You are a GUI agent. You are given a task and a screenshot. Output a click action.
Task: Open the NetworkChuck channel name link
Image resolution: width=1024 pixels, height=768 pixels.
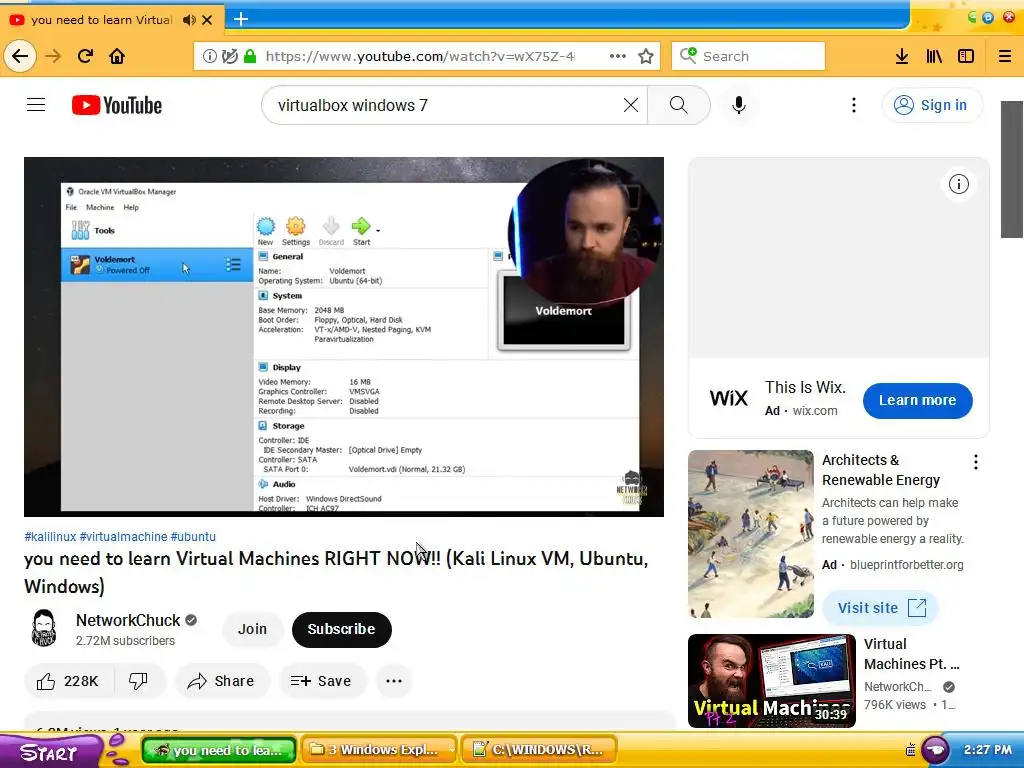[x=128, y=620]
